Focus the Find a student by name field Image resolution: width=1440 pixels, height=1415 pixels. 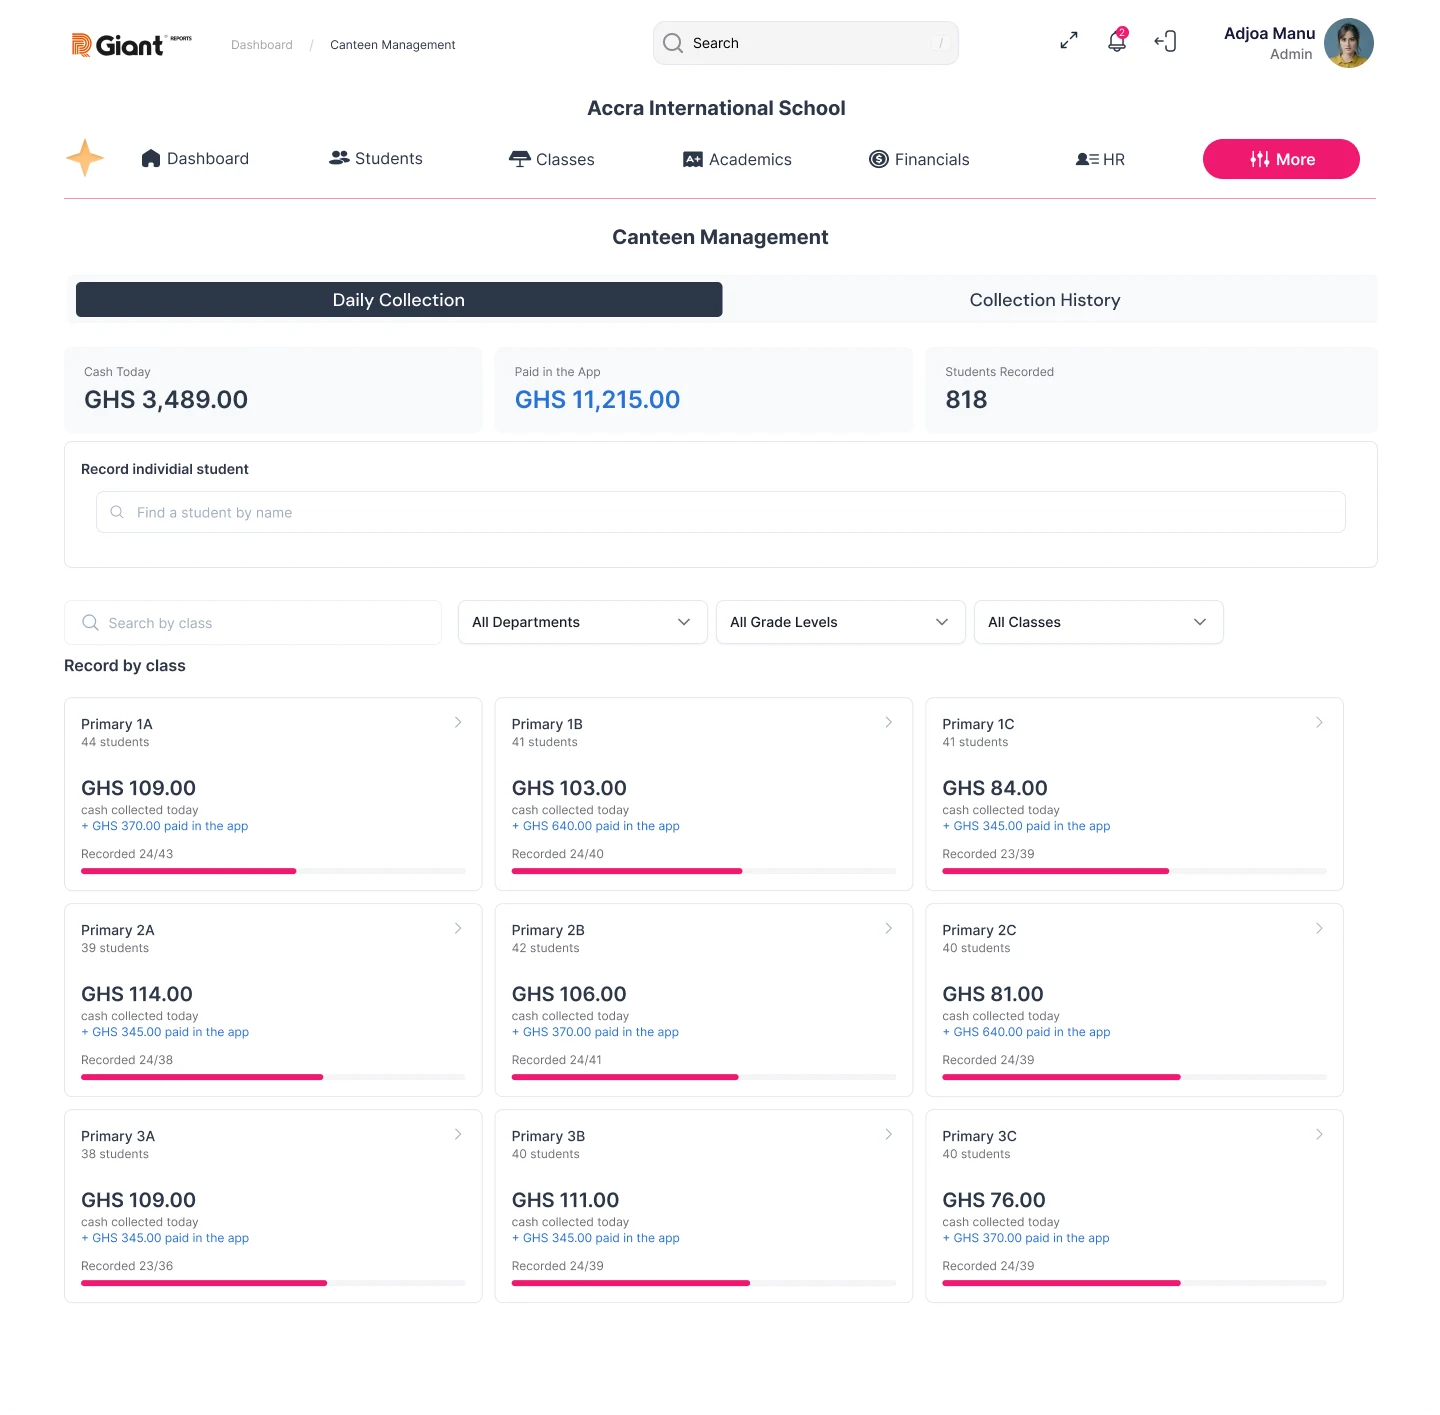721,512
